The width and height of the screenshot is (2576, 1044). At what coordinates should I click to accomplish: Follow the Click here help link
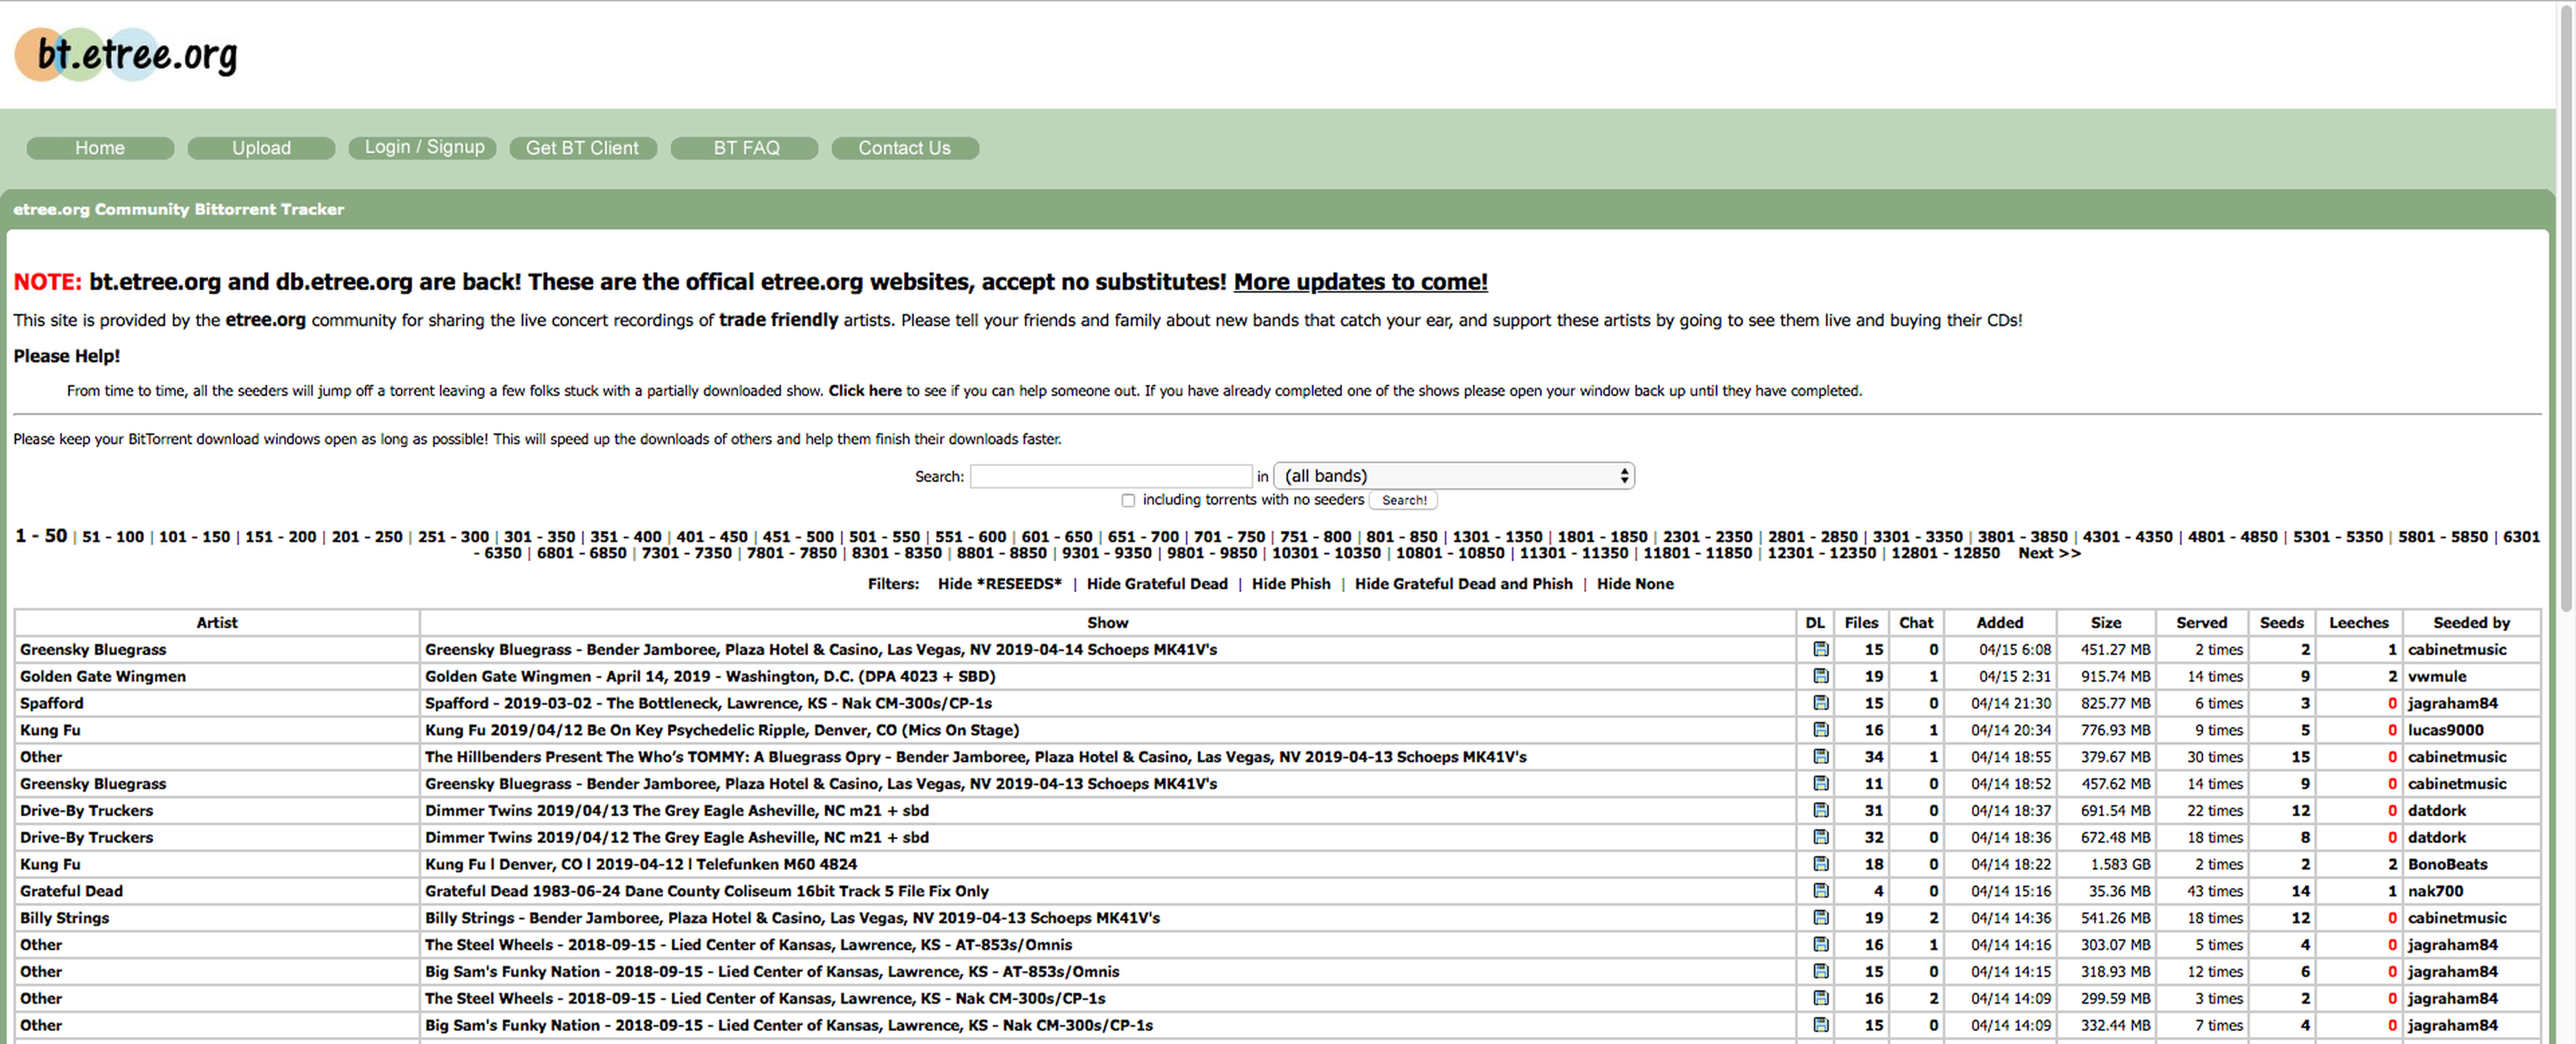tap(864, 391)
